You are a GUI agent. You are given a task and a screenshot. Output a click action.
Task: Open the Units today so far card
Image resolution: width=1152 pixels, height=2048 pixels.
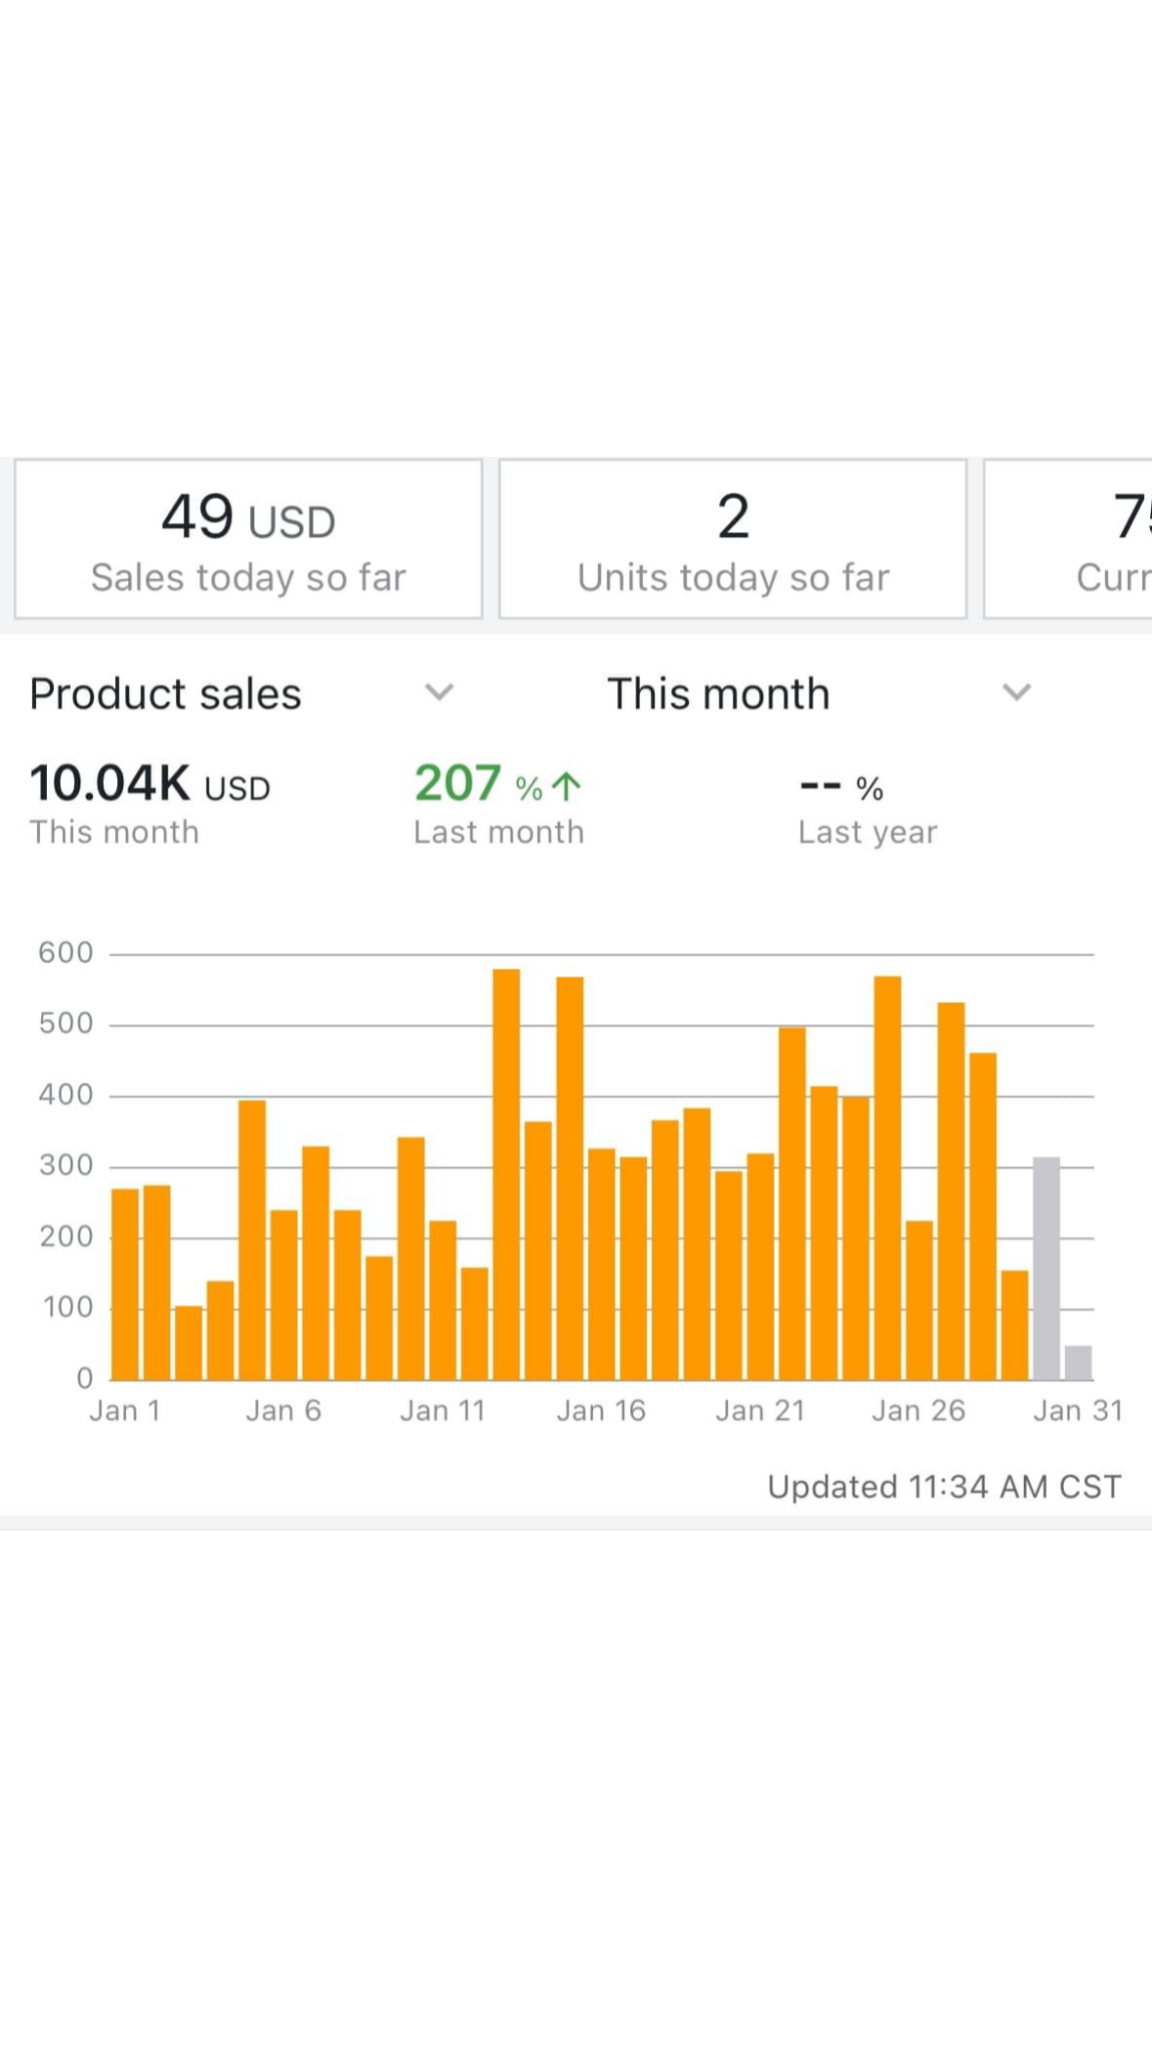[733, 540]
